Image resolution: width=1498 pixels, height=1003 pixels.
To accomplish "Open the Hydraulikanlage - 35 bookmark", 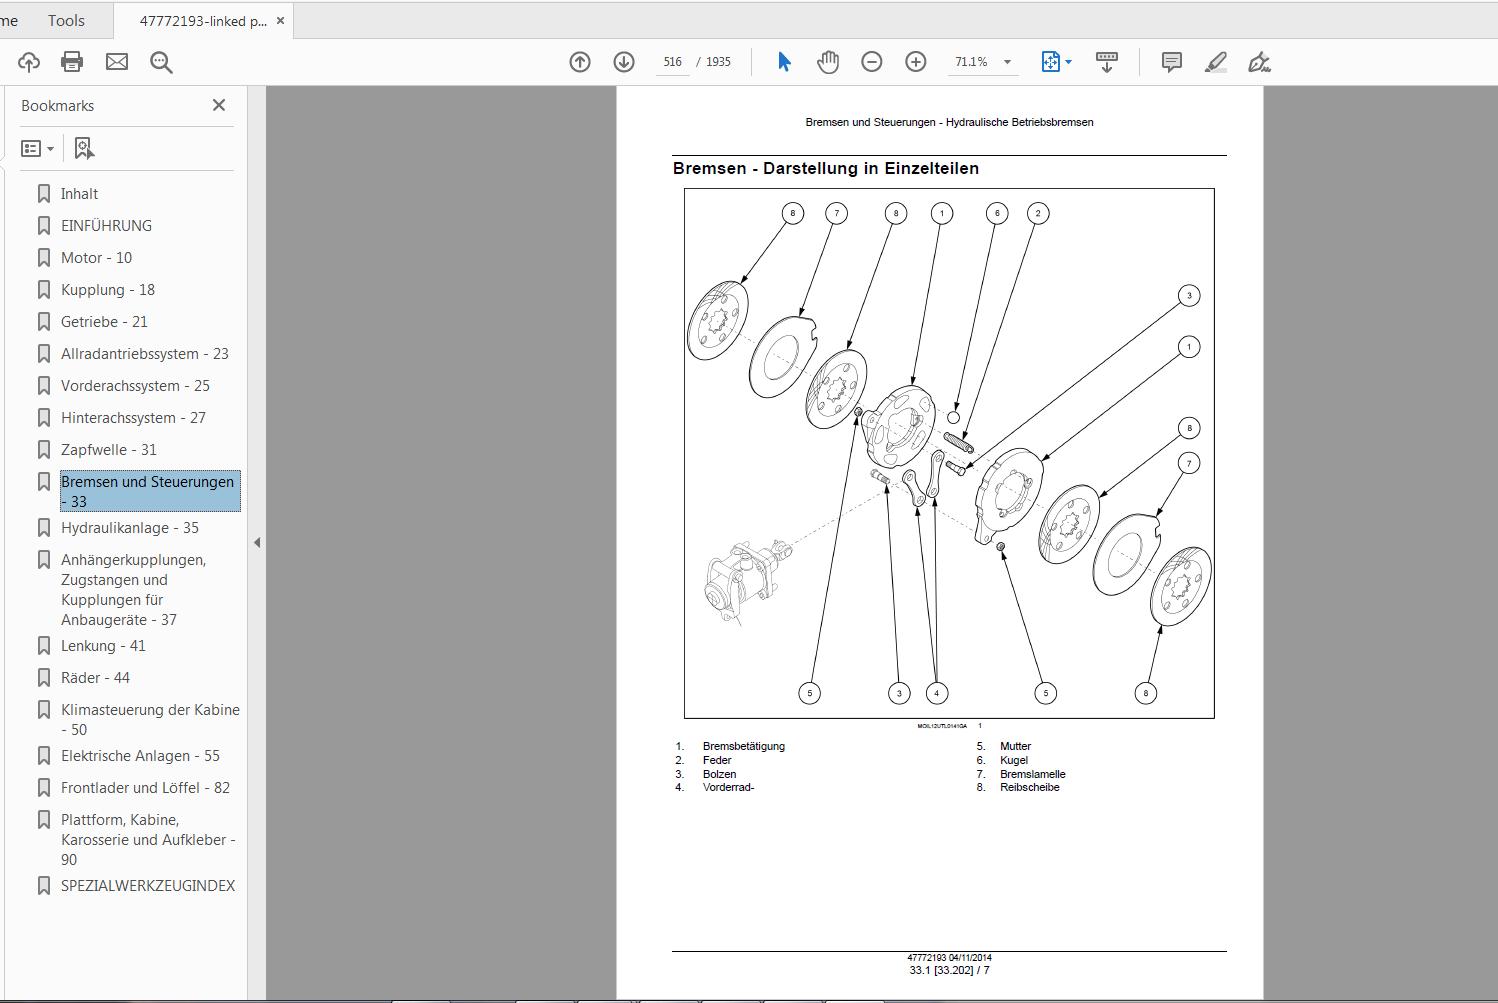I will pyautogui.click(x=129, y=527).
